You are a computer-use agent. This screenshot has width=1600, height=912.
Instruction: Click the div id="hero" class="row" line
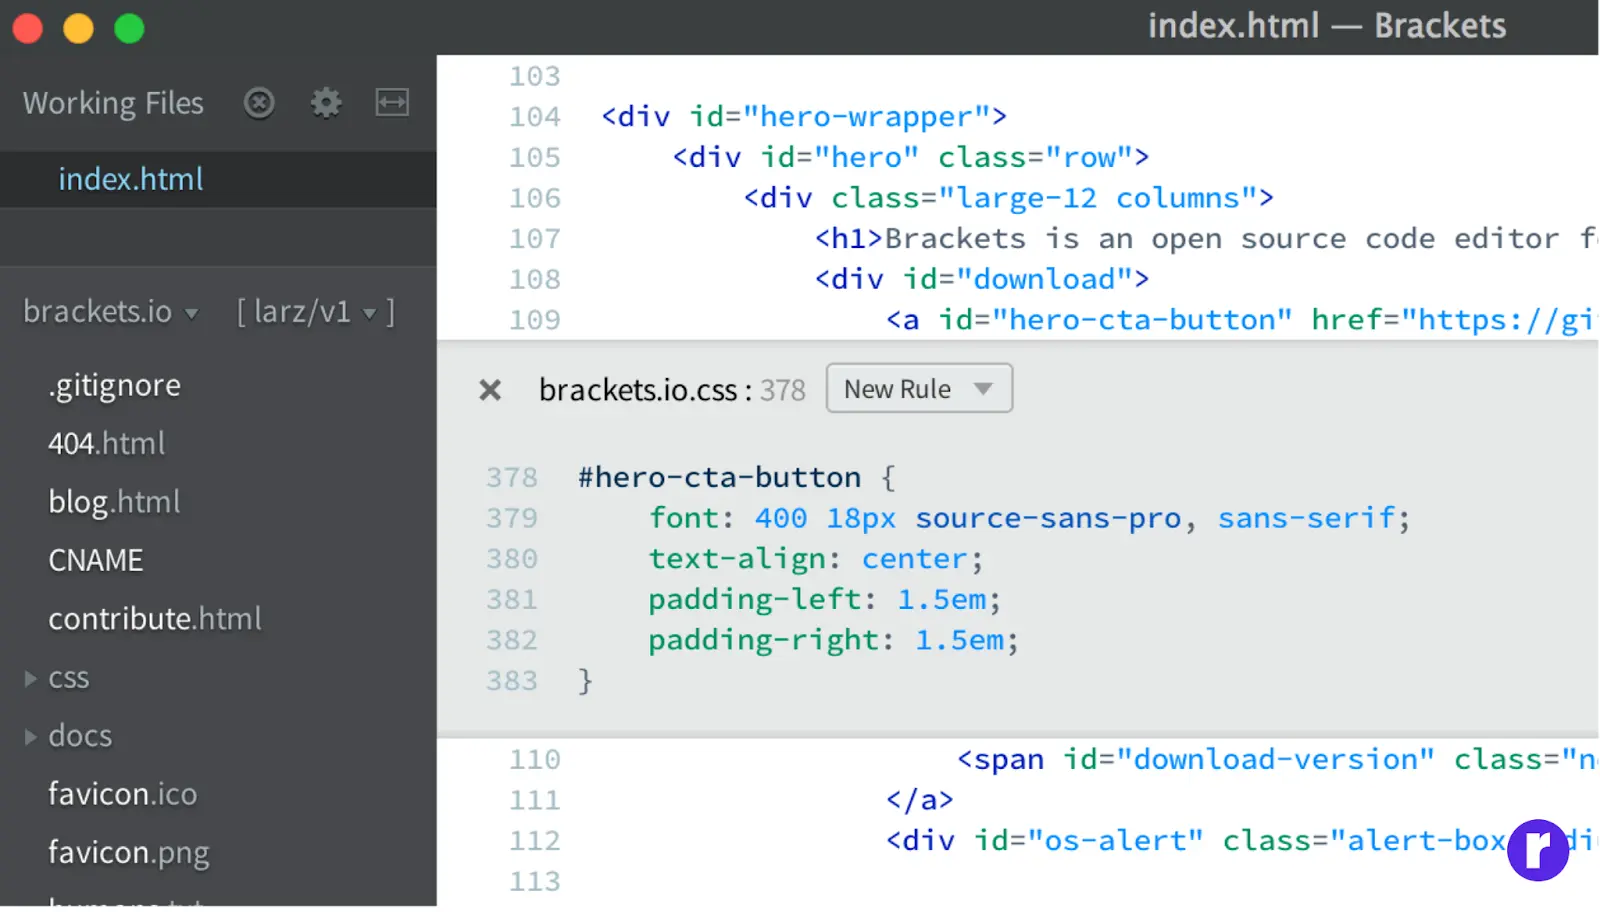coord(911,158)
